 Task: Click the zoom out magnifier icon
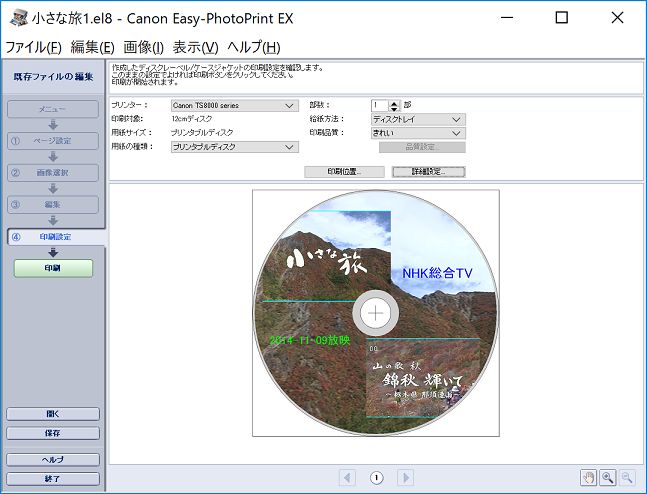[x=627, y=478]
